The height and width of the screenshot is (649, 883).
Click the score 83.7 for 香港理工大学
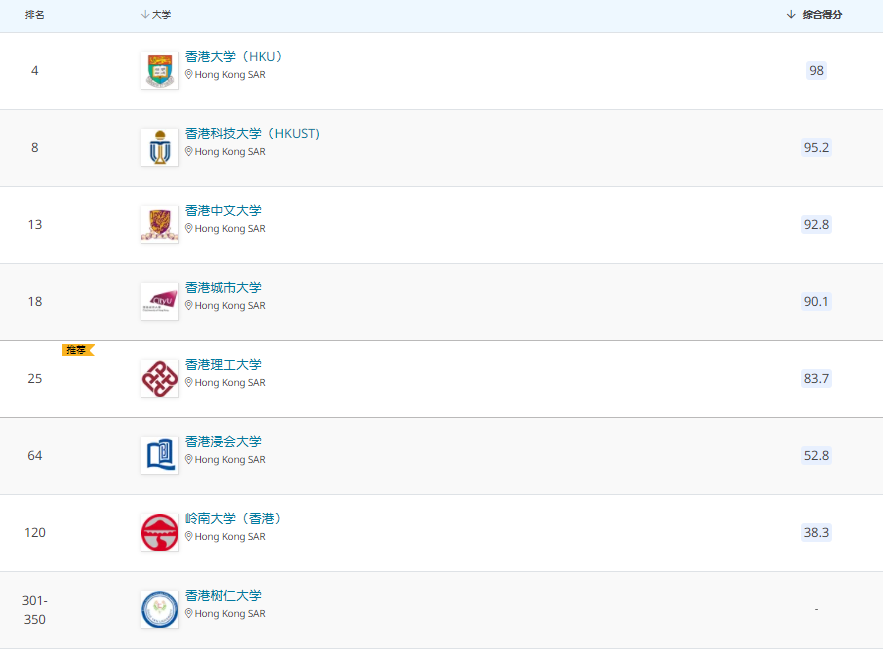[x=817, y=379]
